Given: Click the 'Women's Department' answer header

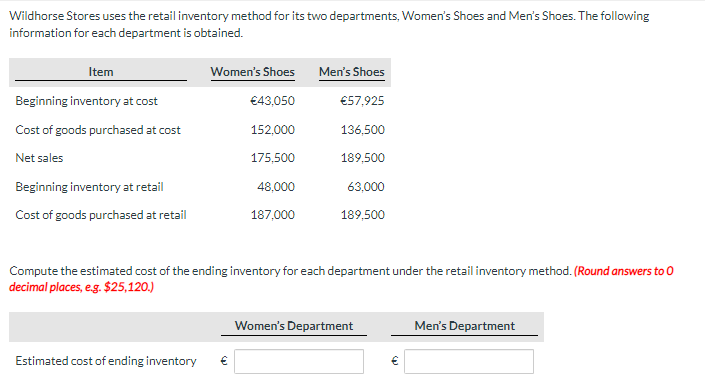Looking at the screenshot, I should pyautogui.click(x=294, y=326).
